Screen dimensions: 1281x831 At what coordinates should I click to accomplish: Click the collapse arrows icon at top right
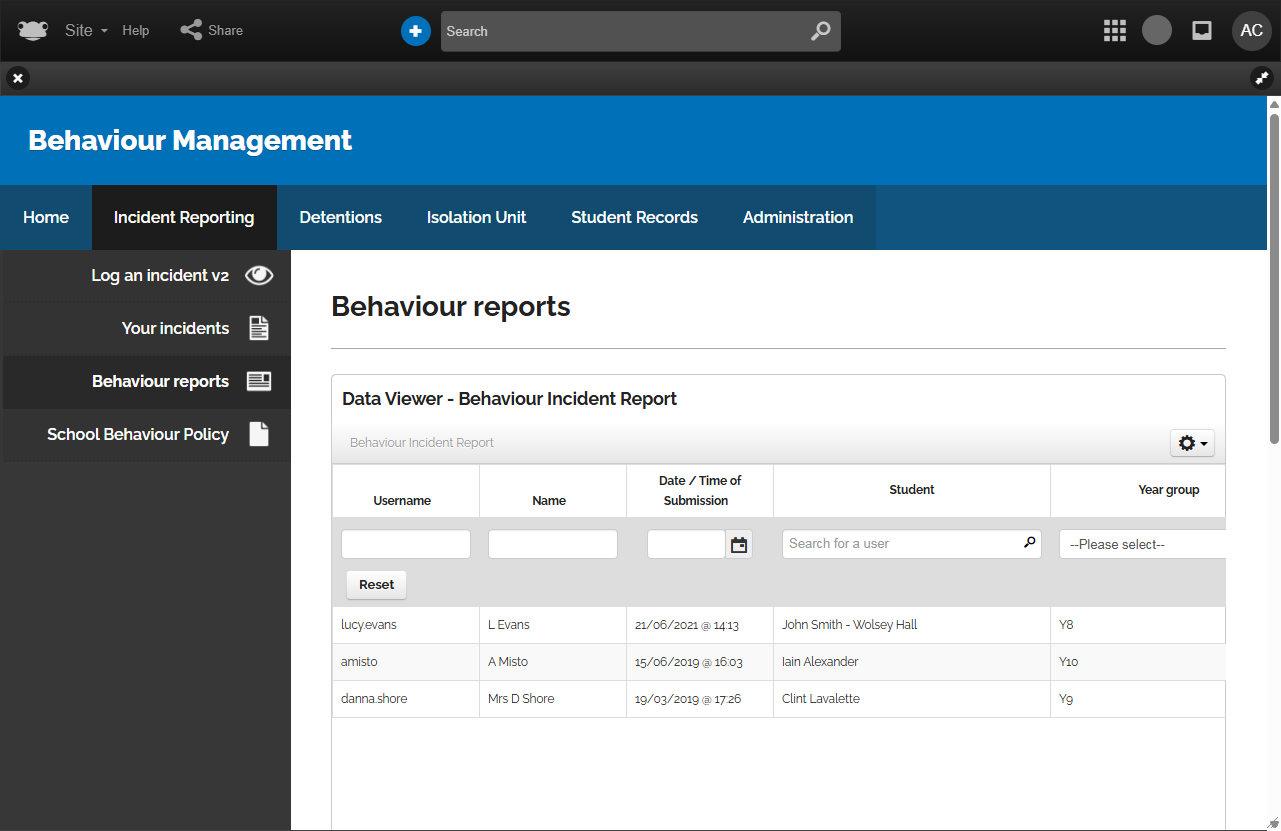coord(1262,78)
